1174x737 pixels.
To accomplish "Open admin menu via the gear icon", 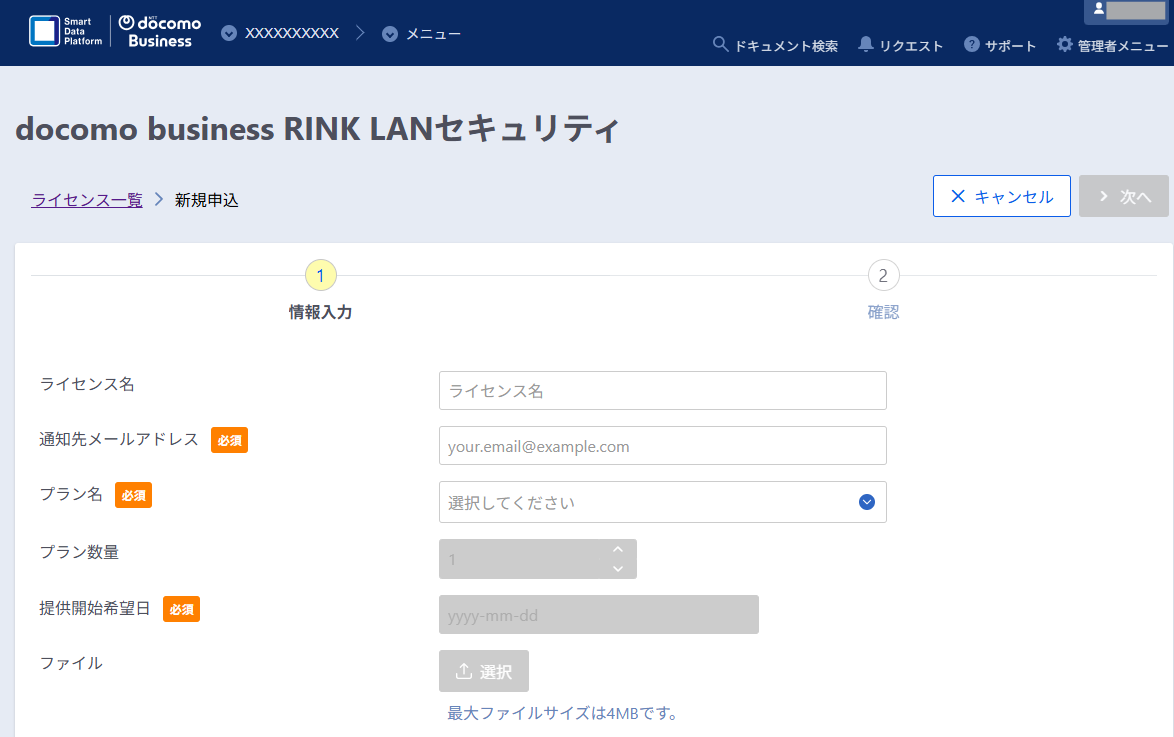I will click(x=1065, y=44).
